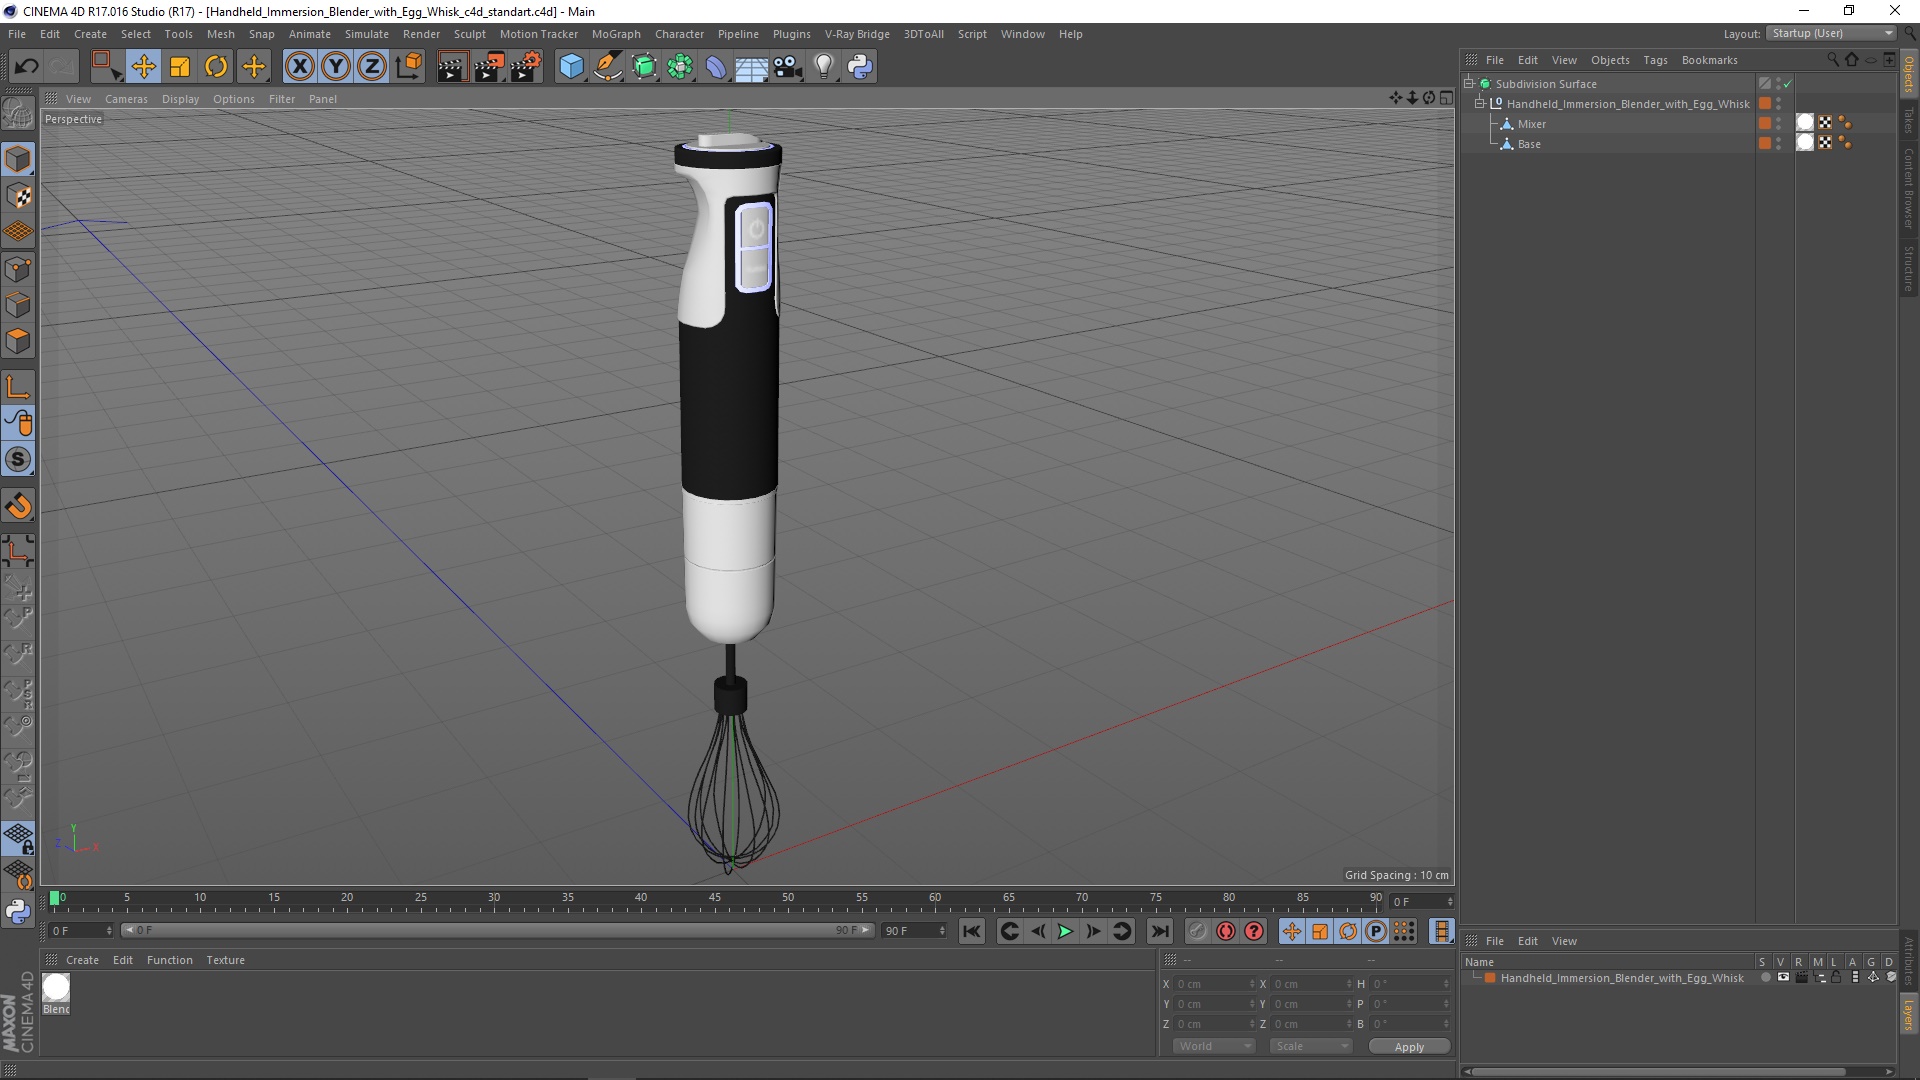Image resolution: width=1920 pixels, height=1080 pixels.
Task: Click the Bend deformer icon
Action: (x=717, y=67)
